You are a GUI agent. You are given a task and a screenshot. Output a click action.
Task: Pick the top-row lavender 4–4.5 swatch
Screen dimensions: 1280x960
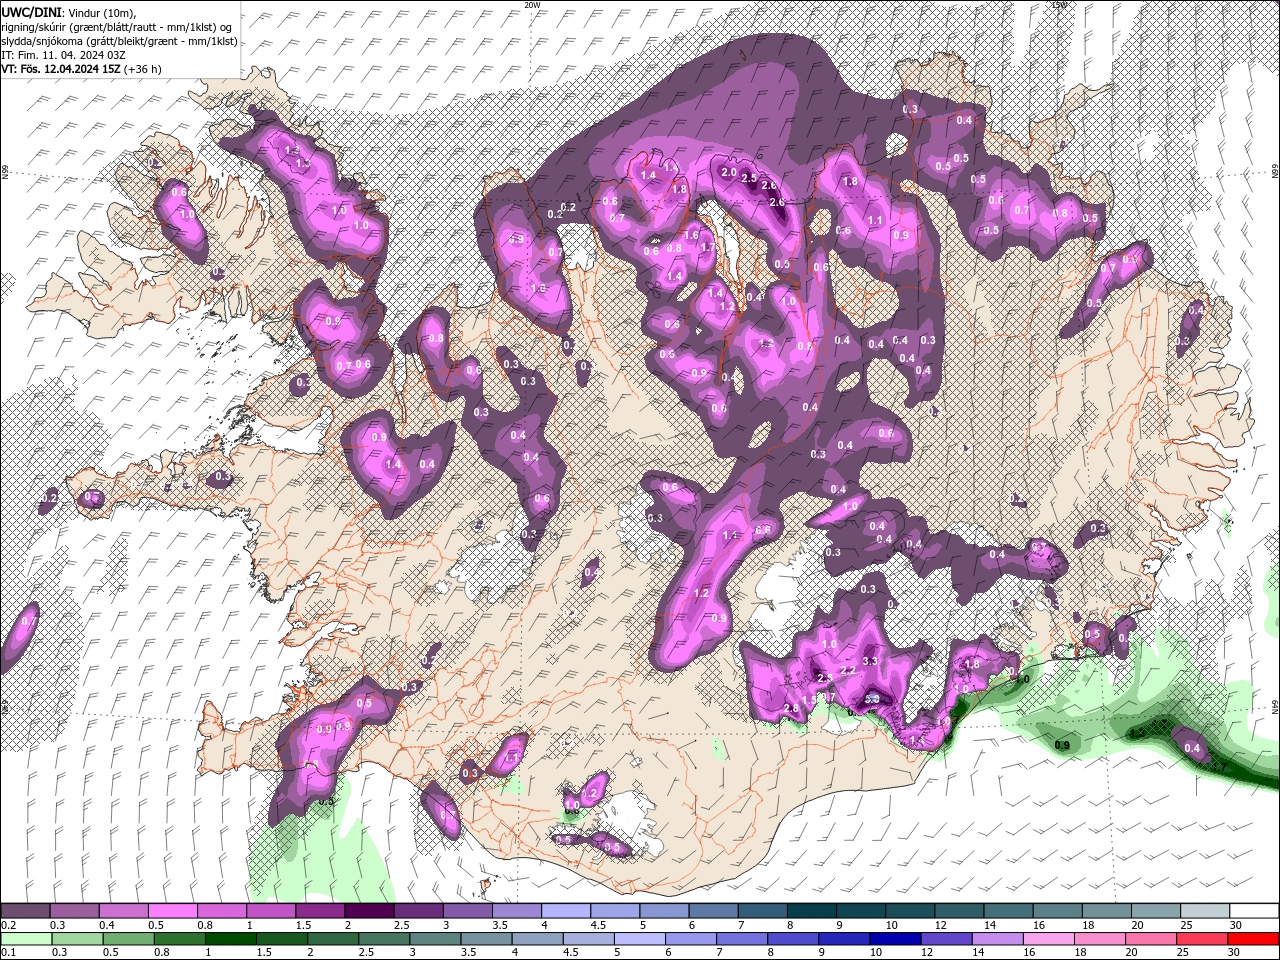click(565, 911)
